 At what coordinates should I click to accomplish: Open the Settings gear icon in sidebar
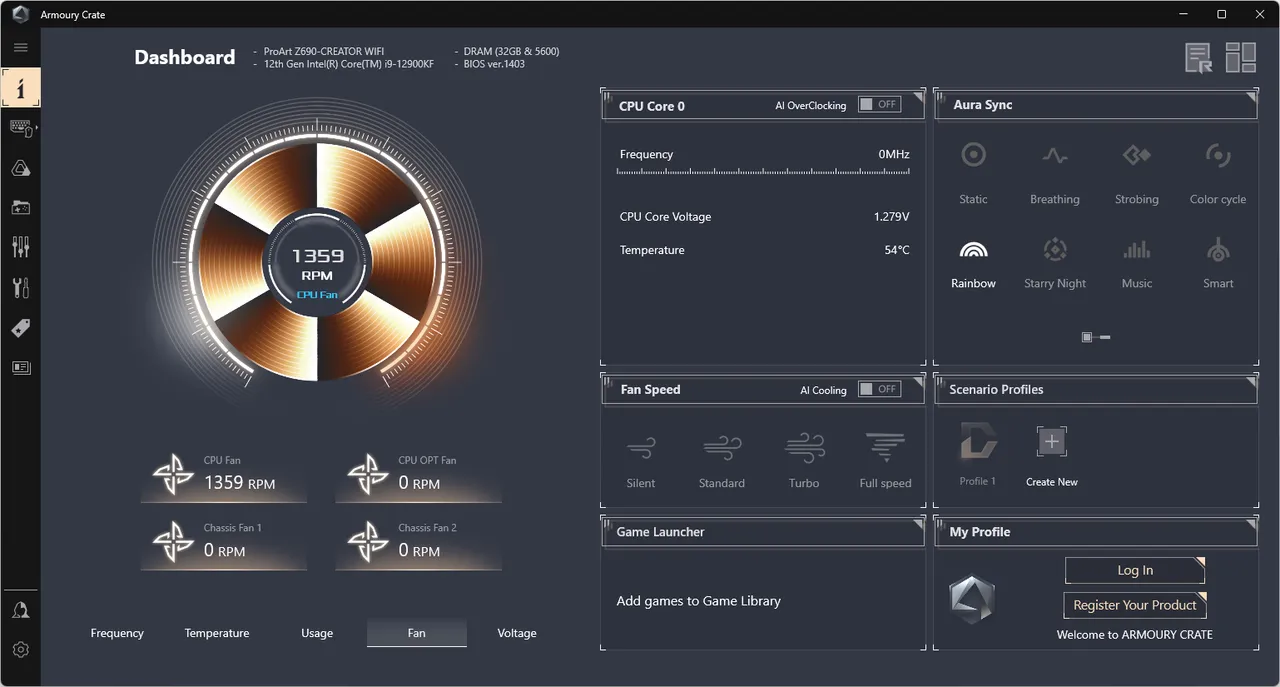pyautogui.click(x=20, y=649)
